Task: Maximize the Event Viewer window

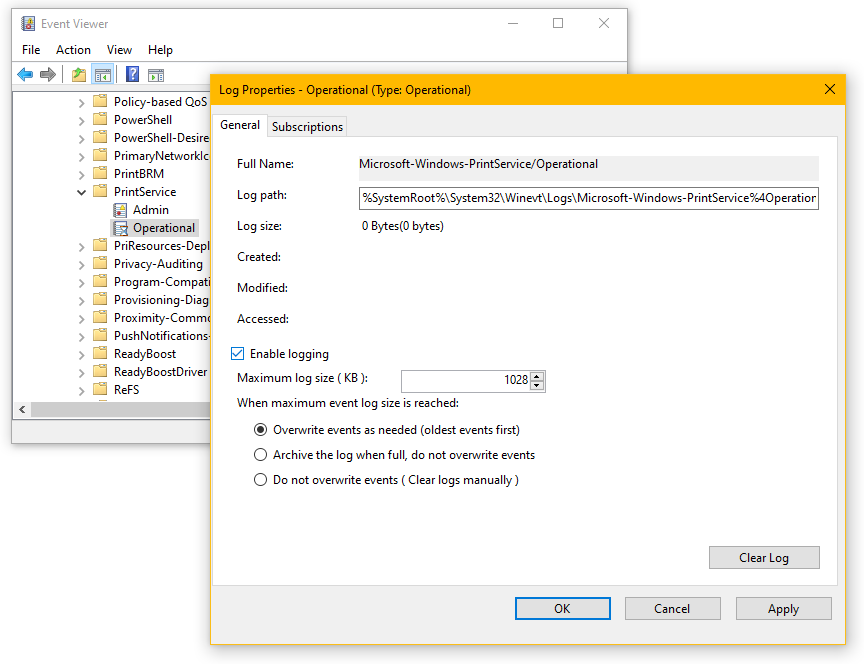Action: (558, 23)
